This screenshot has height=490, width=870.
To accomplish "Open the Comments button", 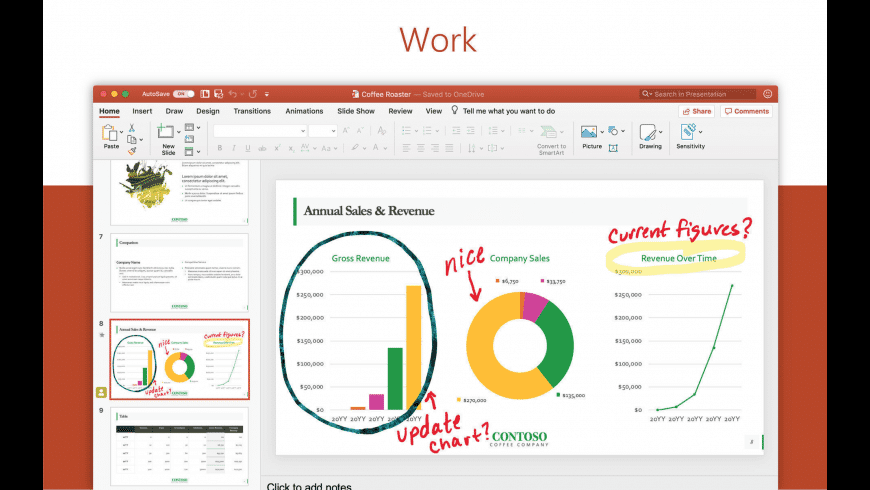I will pyautogui.click(x=747, y=111).
